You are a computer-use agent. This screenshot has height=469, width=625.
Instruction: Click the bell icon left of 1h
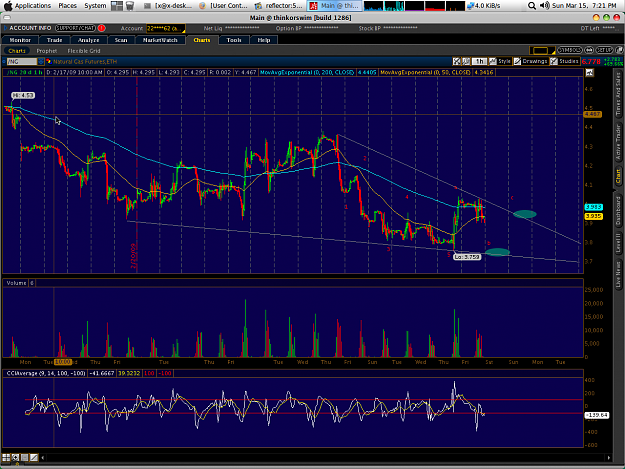tap(466, 61)
